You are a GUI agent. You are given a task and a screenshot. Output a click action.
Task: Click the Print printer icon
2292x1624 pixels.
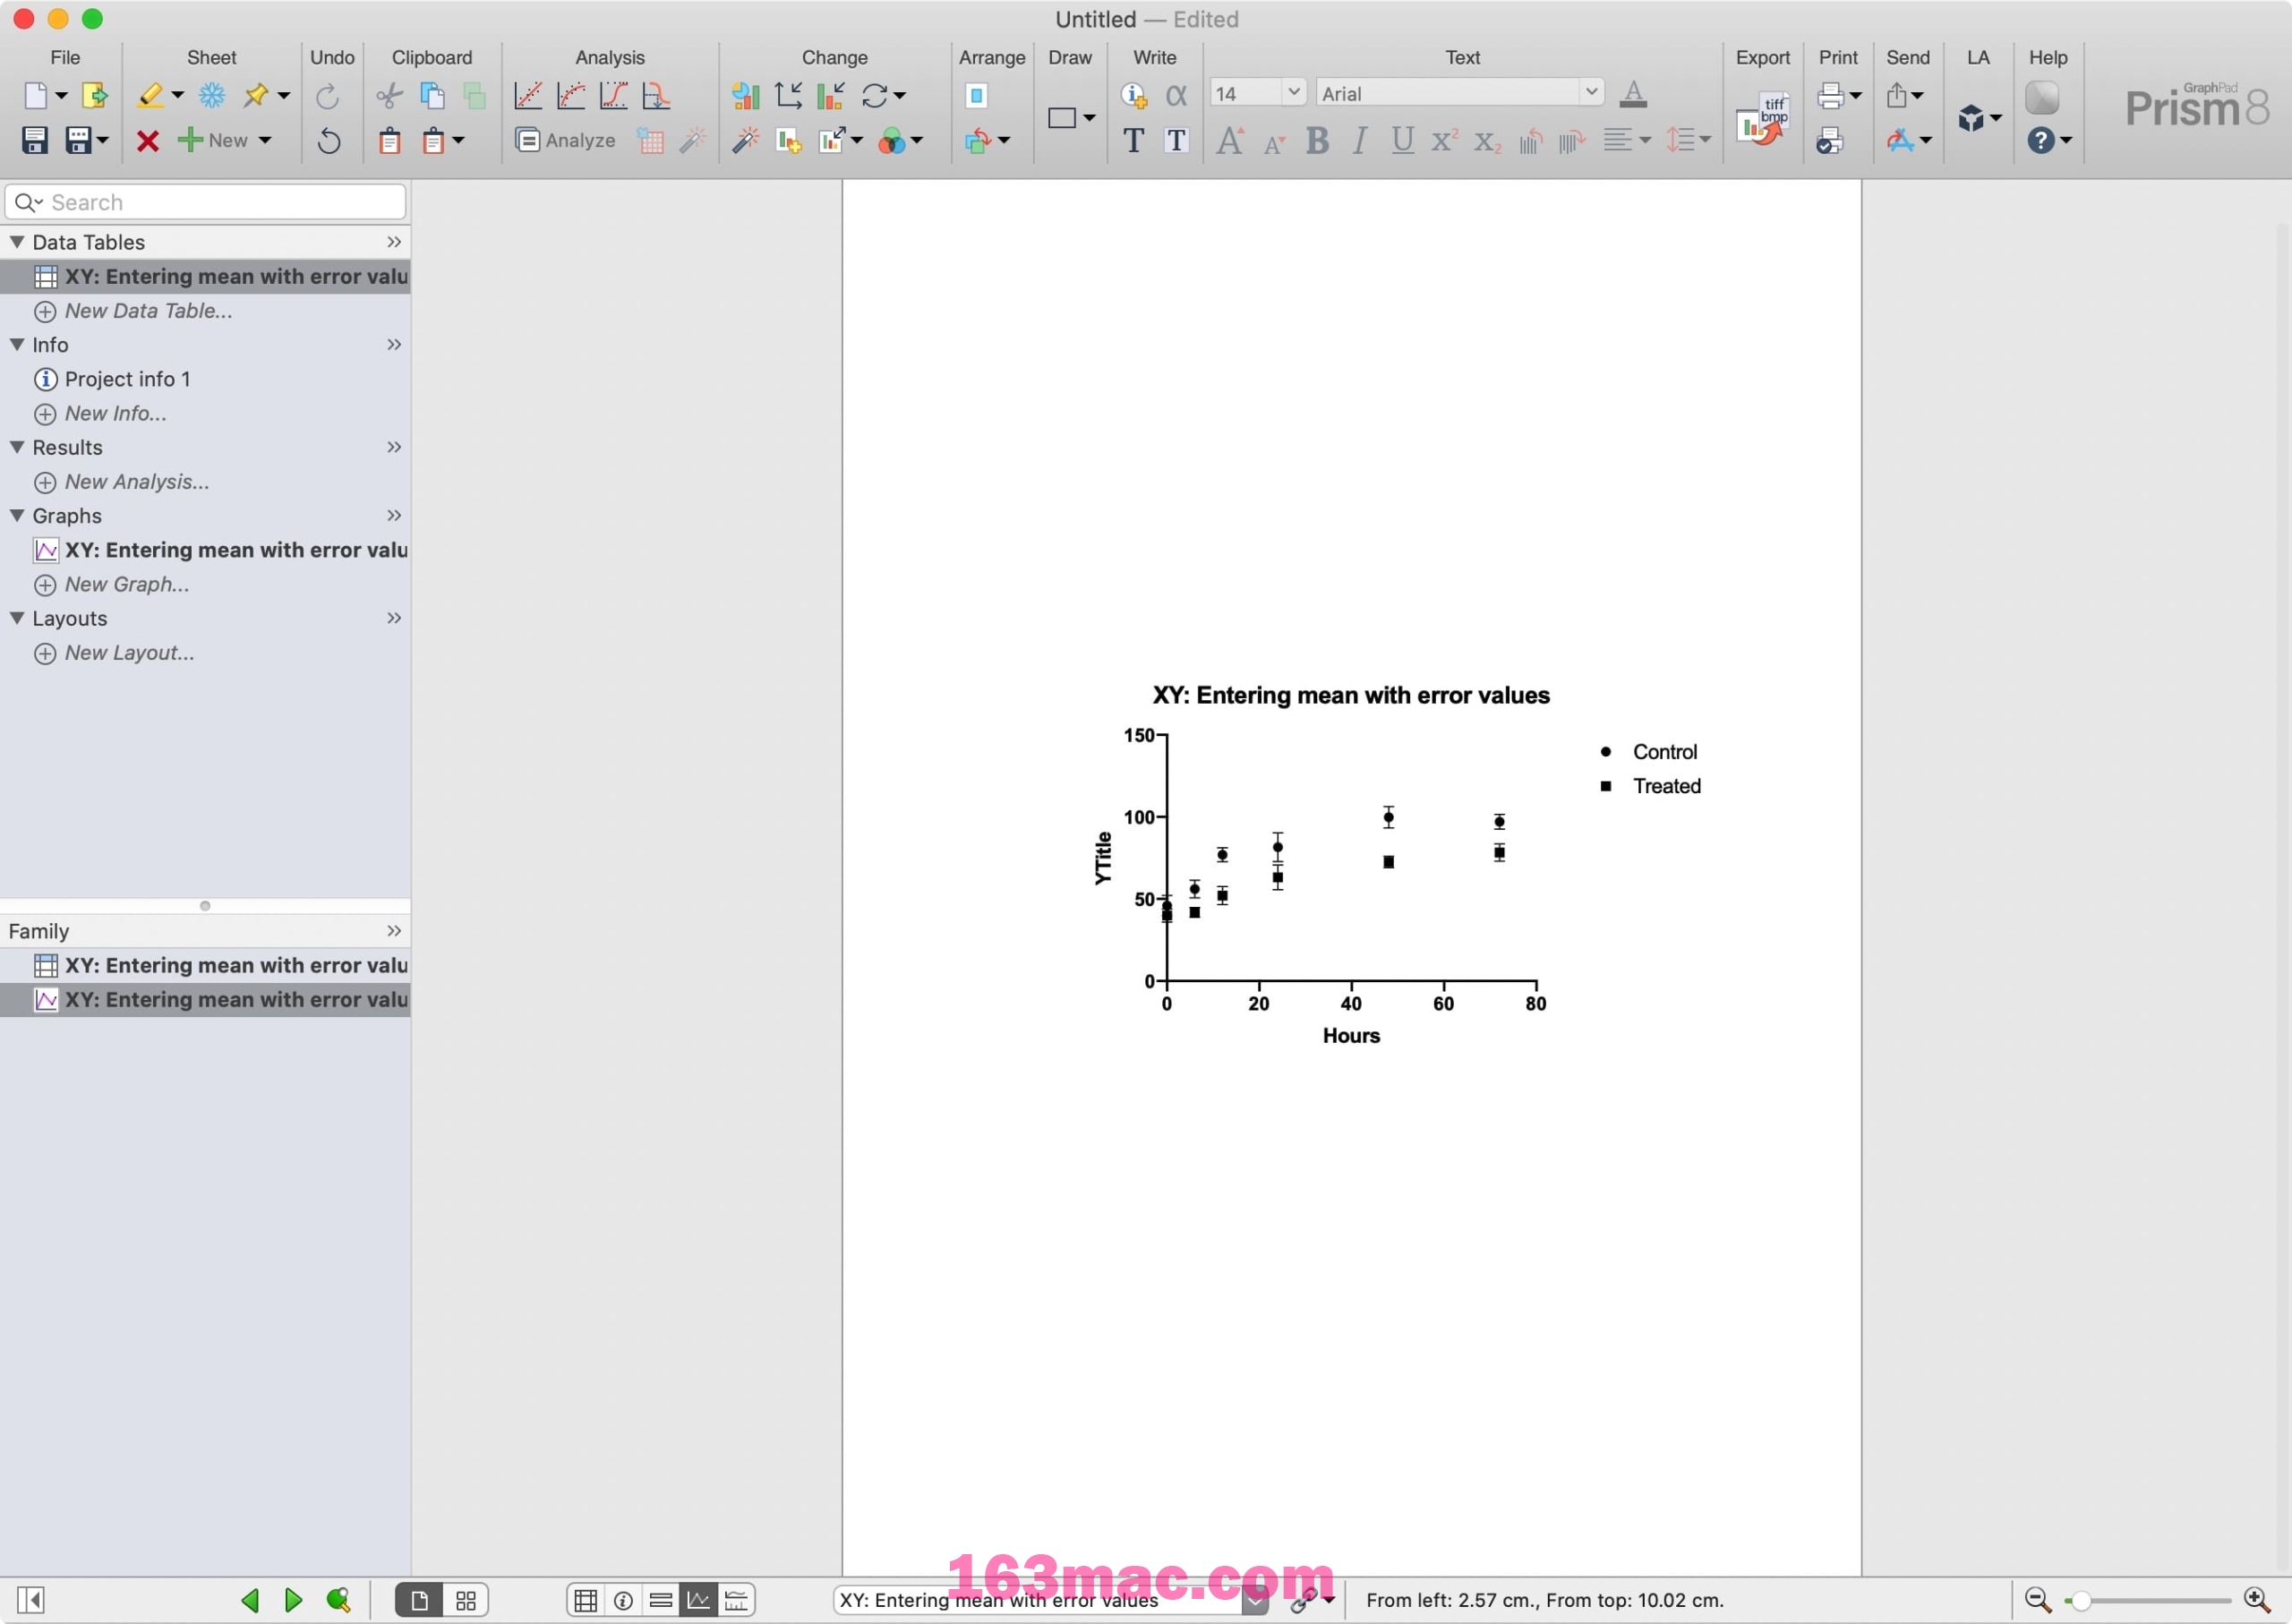click(x=1830, y=96)
